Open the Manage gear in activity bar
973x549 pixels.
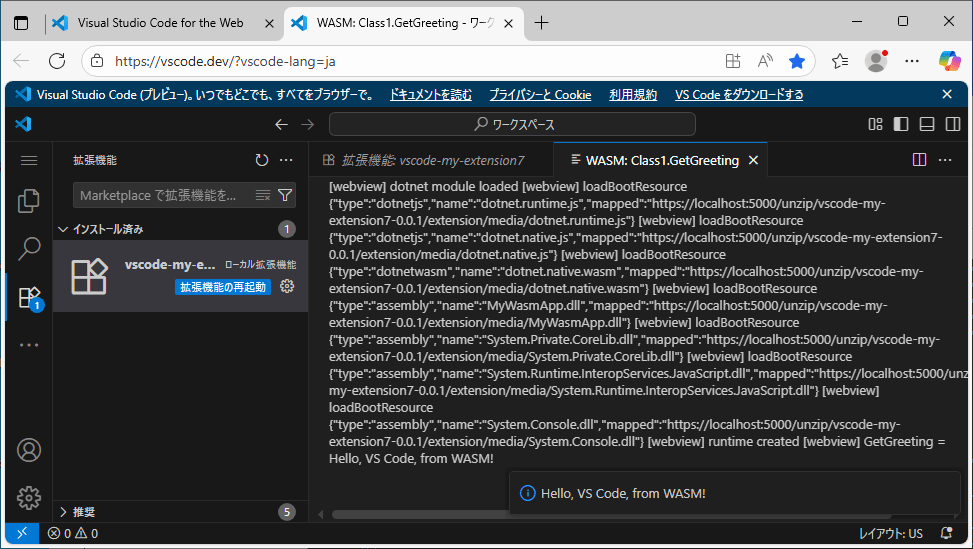29,498
